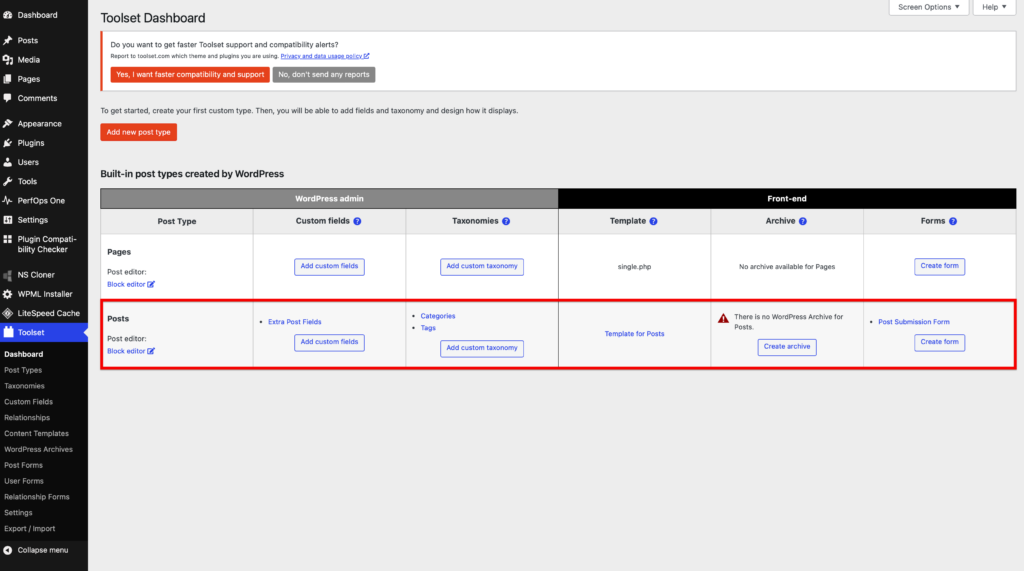Screen dimensions: 1024x571
Task: Open Categories taxonomy link
Action: 438,316
